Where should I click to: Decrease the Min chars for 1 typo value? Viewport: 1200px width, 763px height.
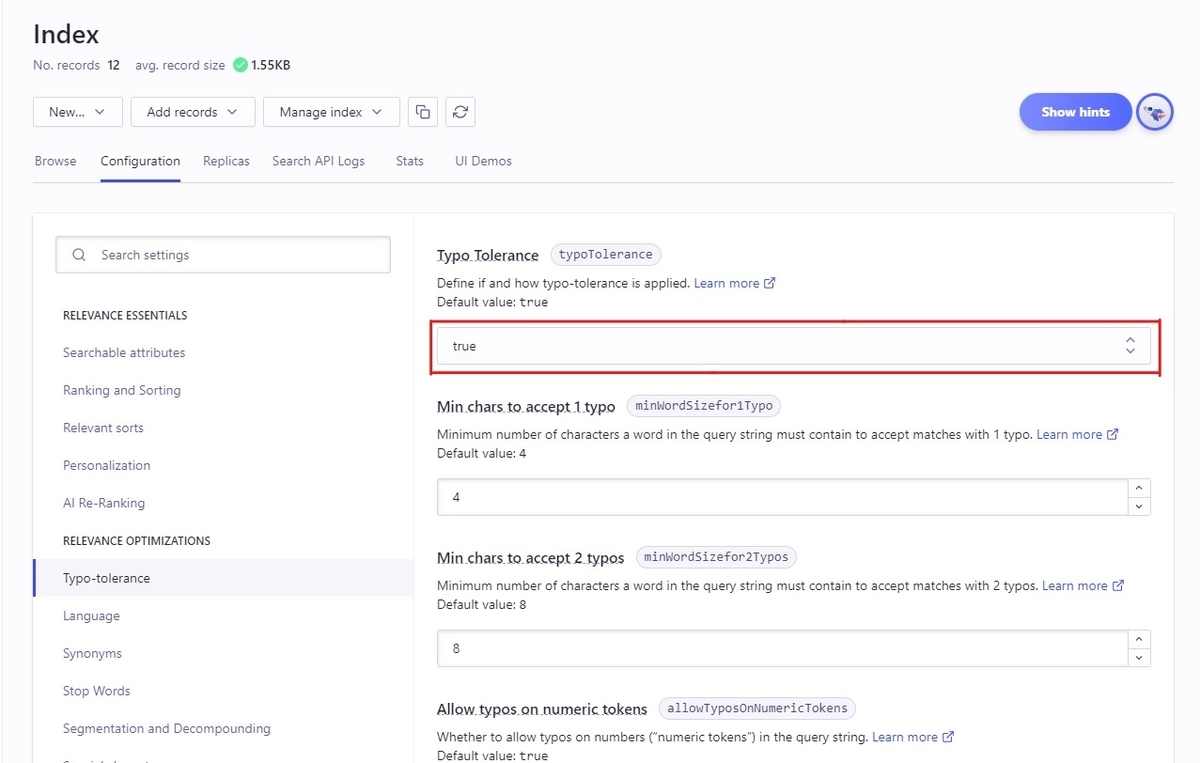point(1139,506)
